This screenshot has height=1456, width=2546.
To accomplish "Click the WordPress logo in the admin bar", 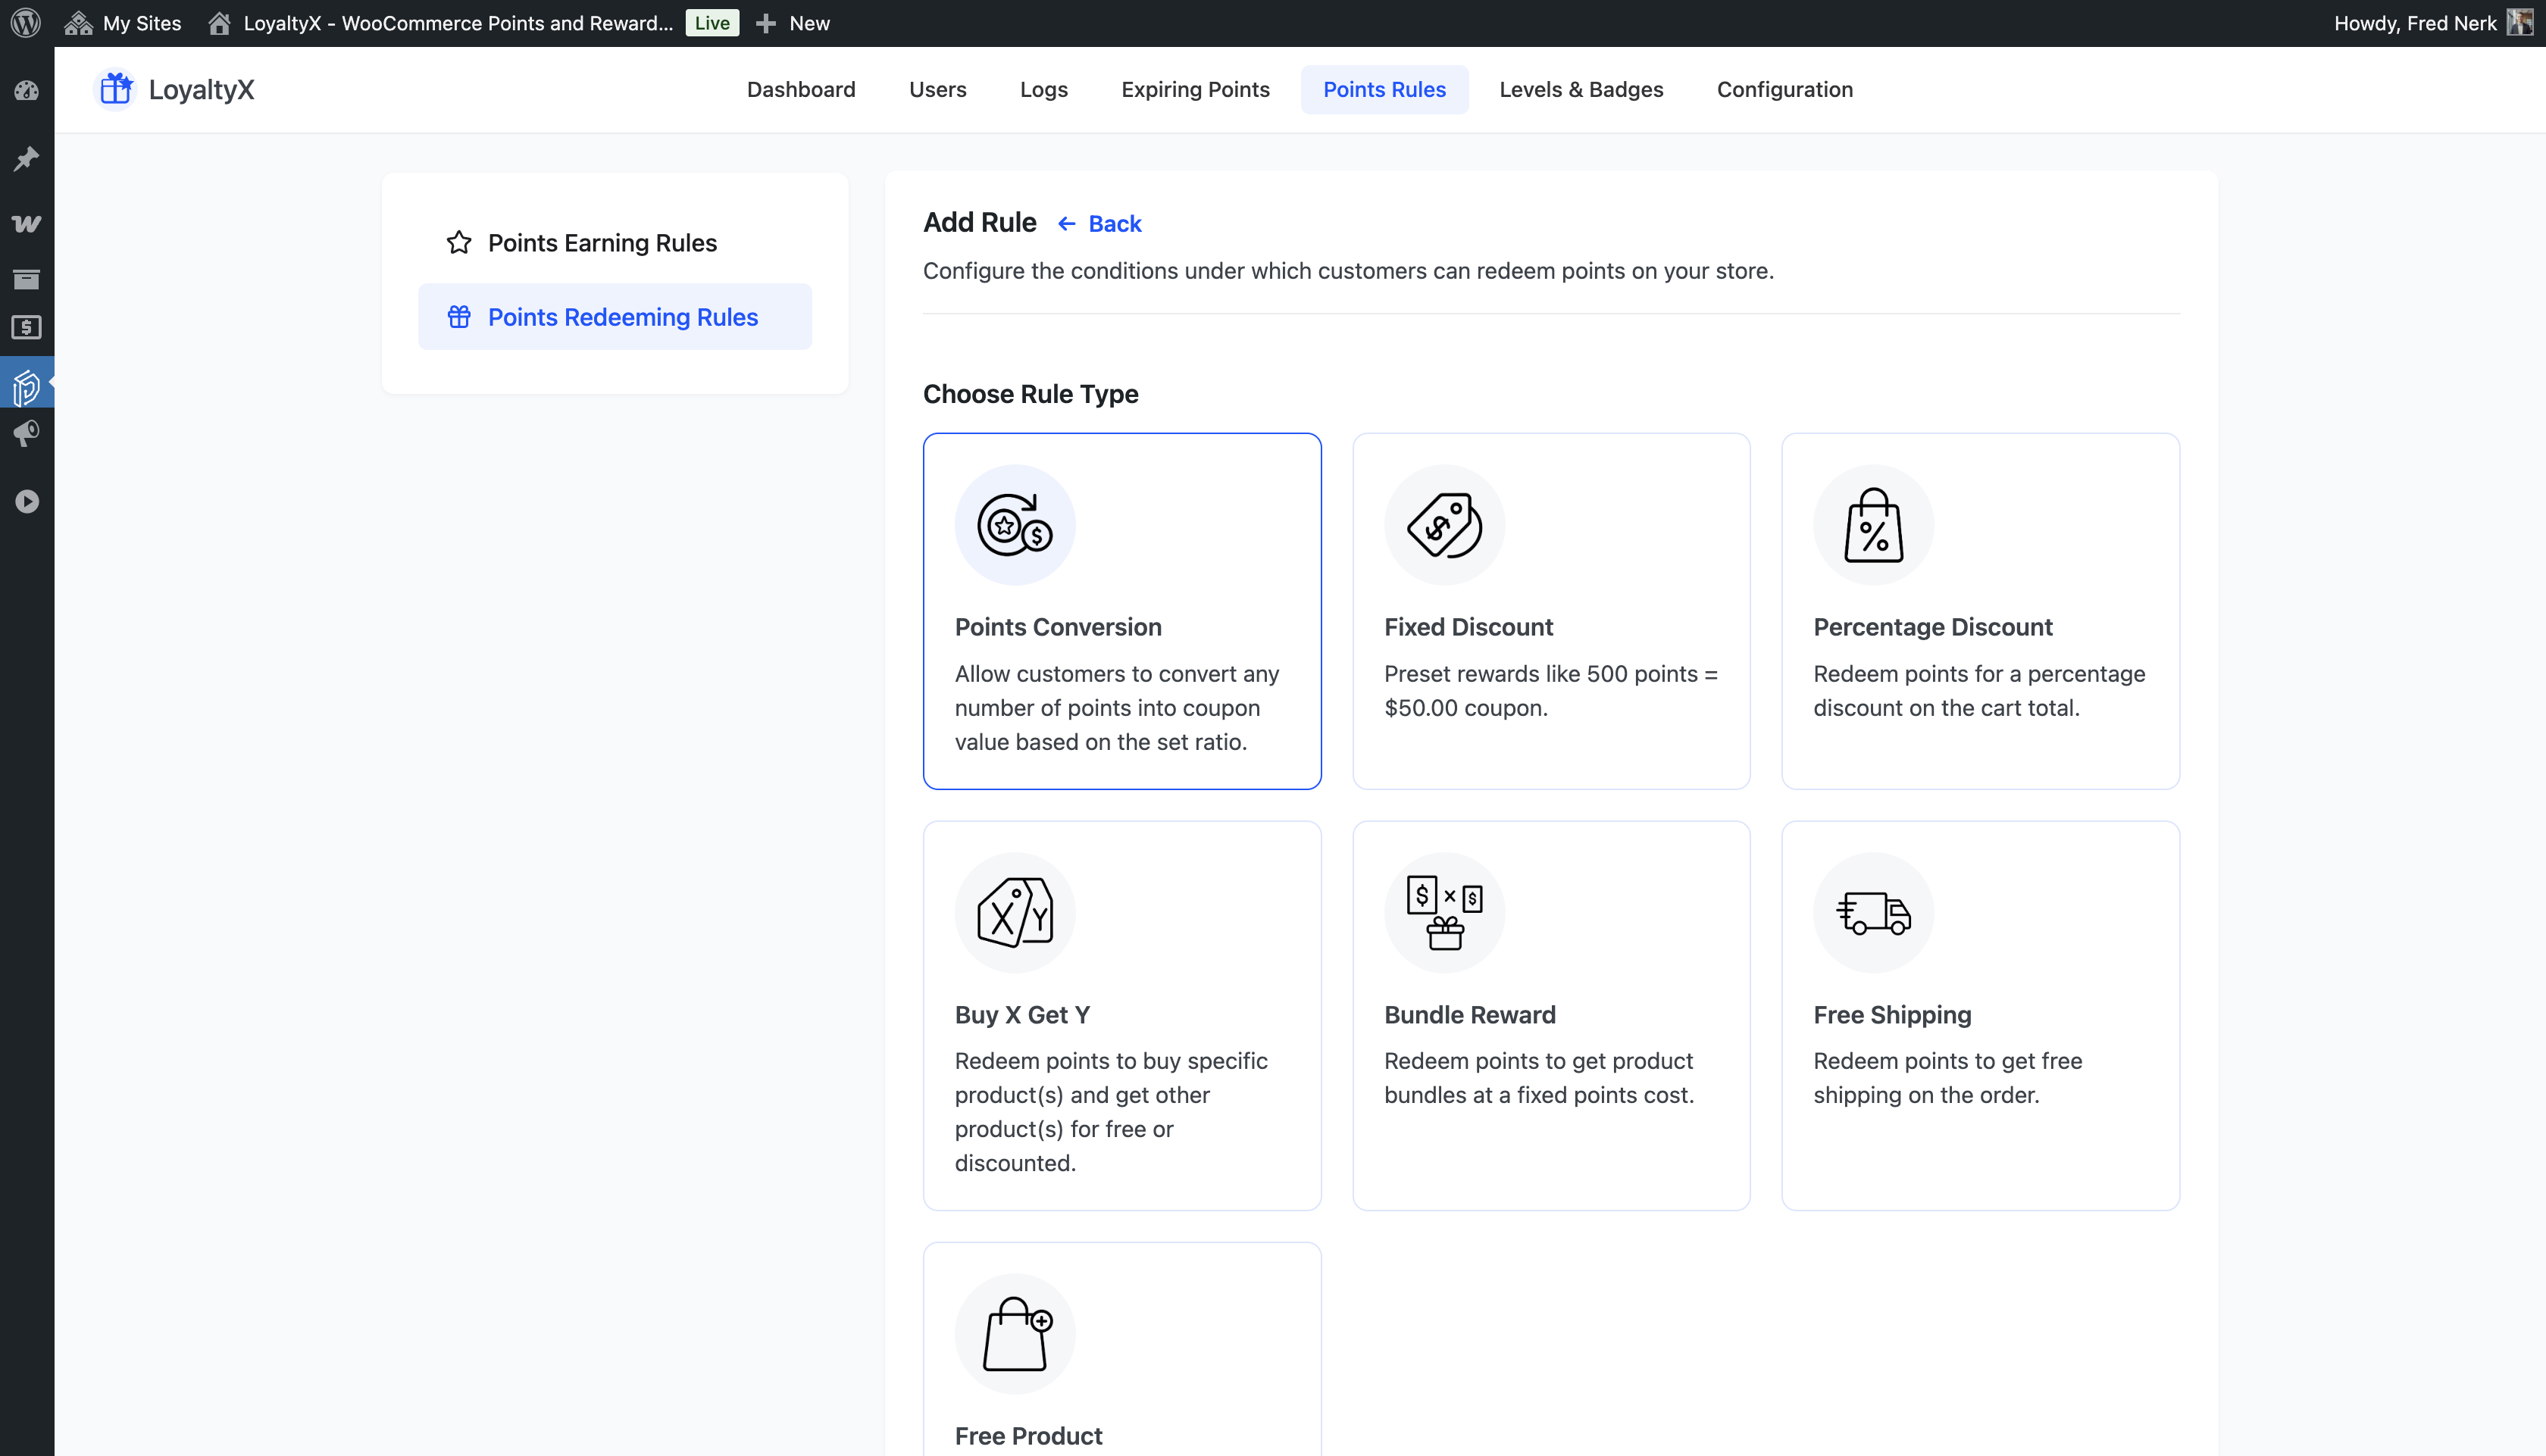I will pyautogui.click(x=26, y=22).
